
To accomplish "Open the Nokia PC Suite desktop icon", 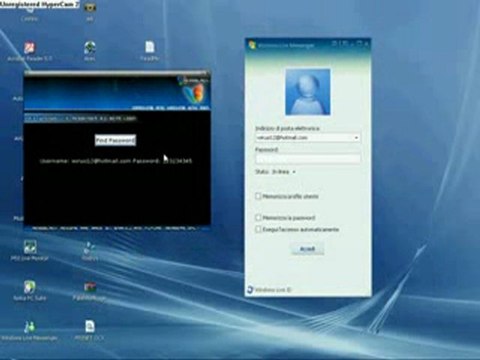I will [29, 287].
